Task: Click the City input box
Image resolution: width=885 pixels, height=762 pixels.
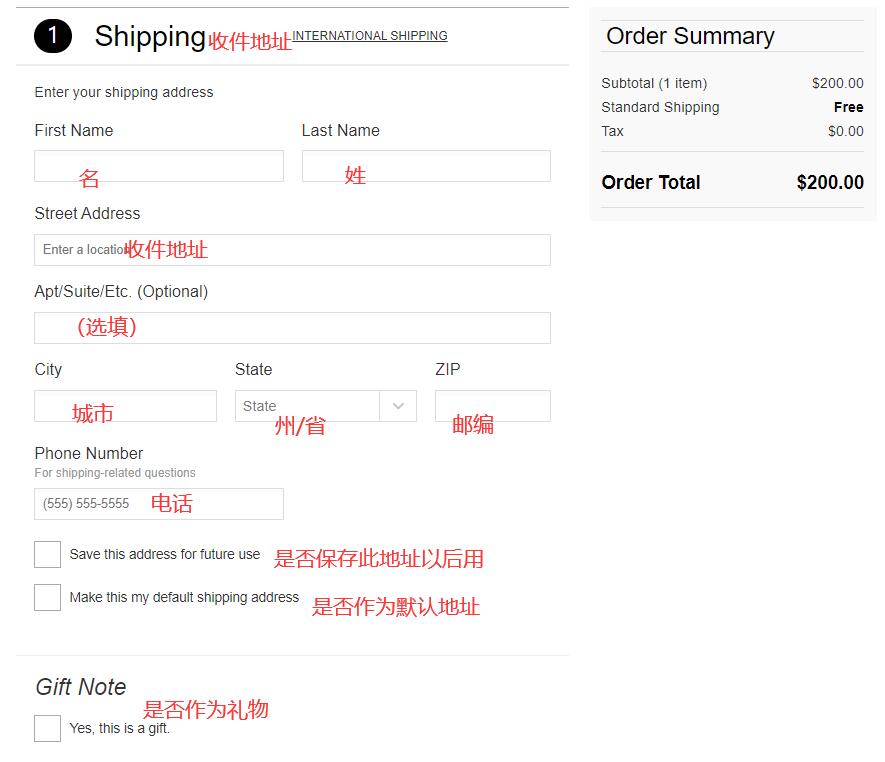Action: pos(125,406)
